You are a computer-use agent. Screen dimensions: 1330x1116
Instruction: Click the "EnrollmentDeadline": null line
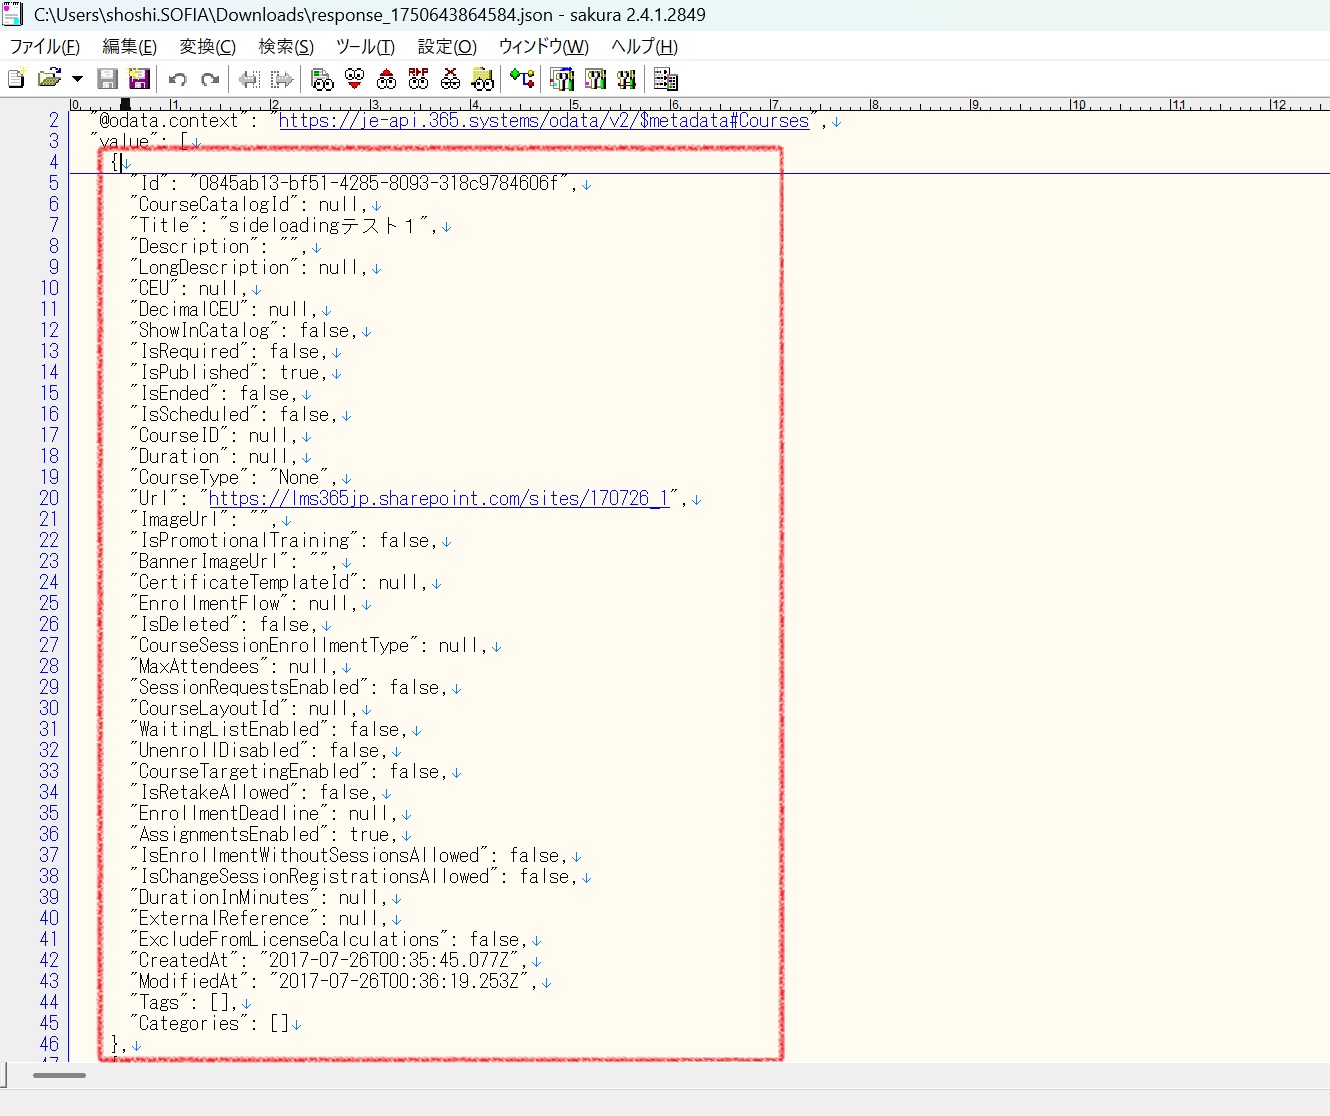pos(264,813)
